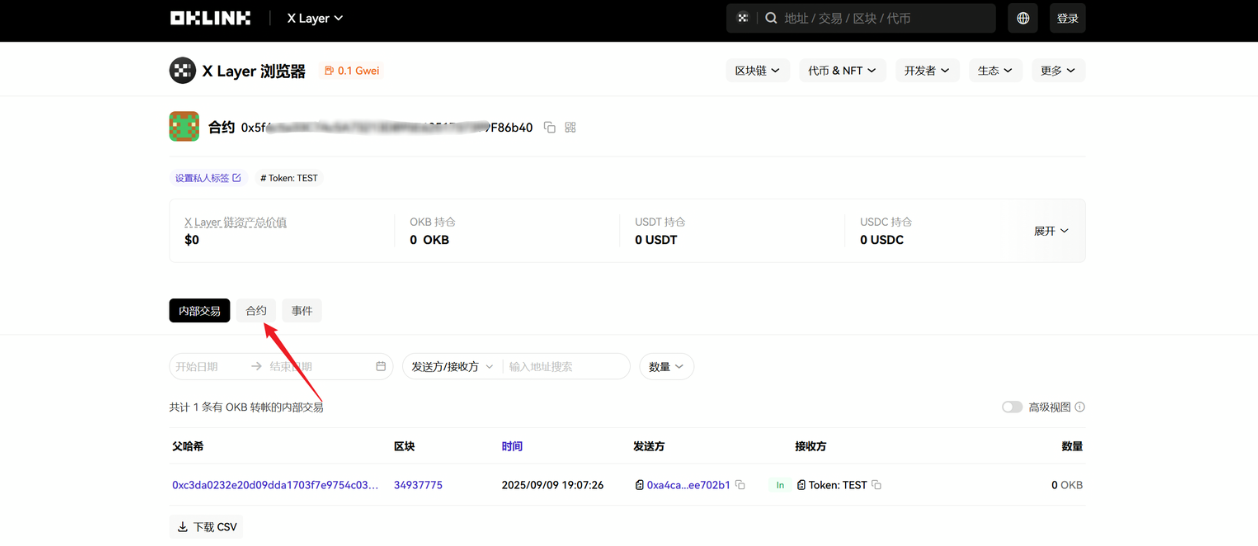Open the 区块链 menu
This screenshot has width=1258, height=546.
point(757,70)
